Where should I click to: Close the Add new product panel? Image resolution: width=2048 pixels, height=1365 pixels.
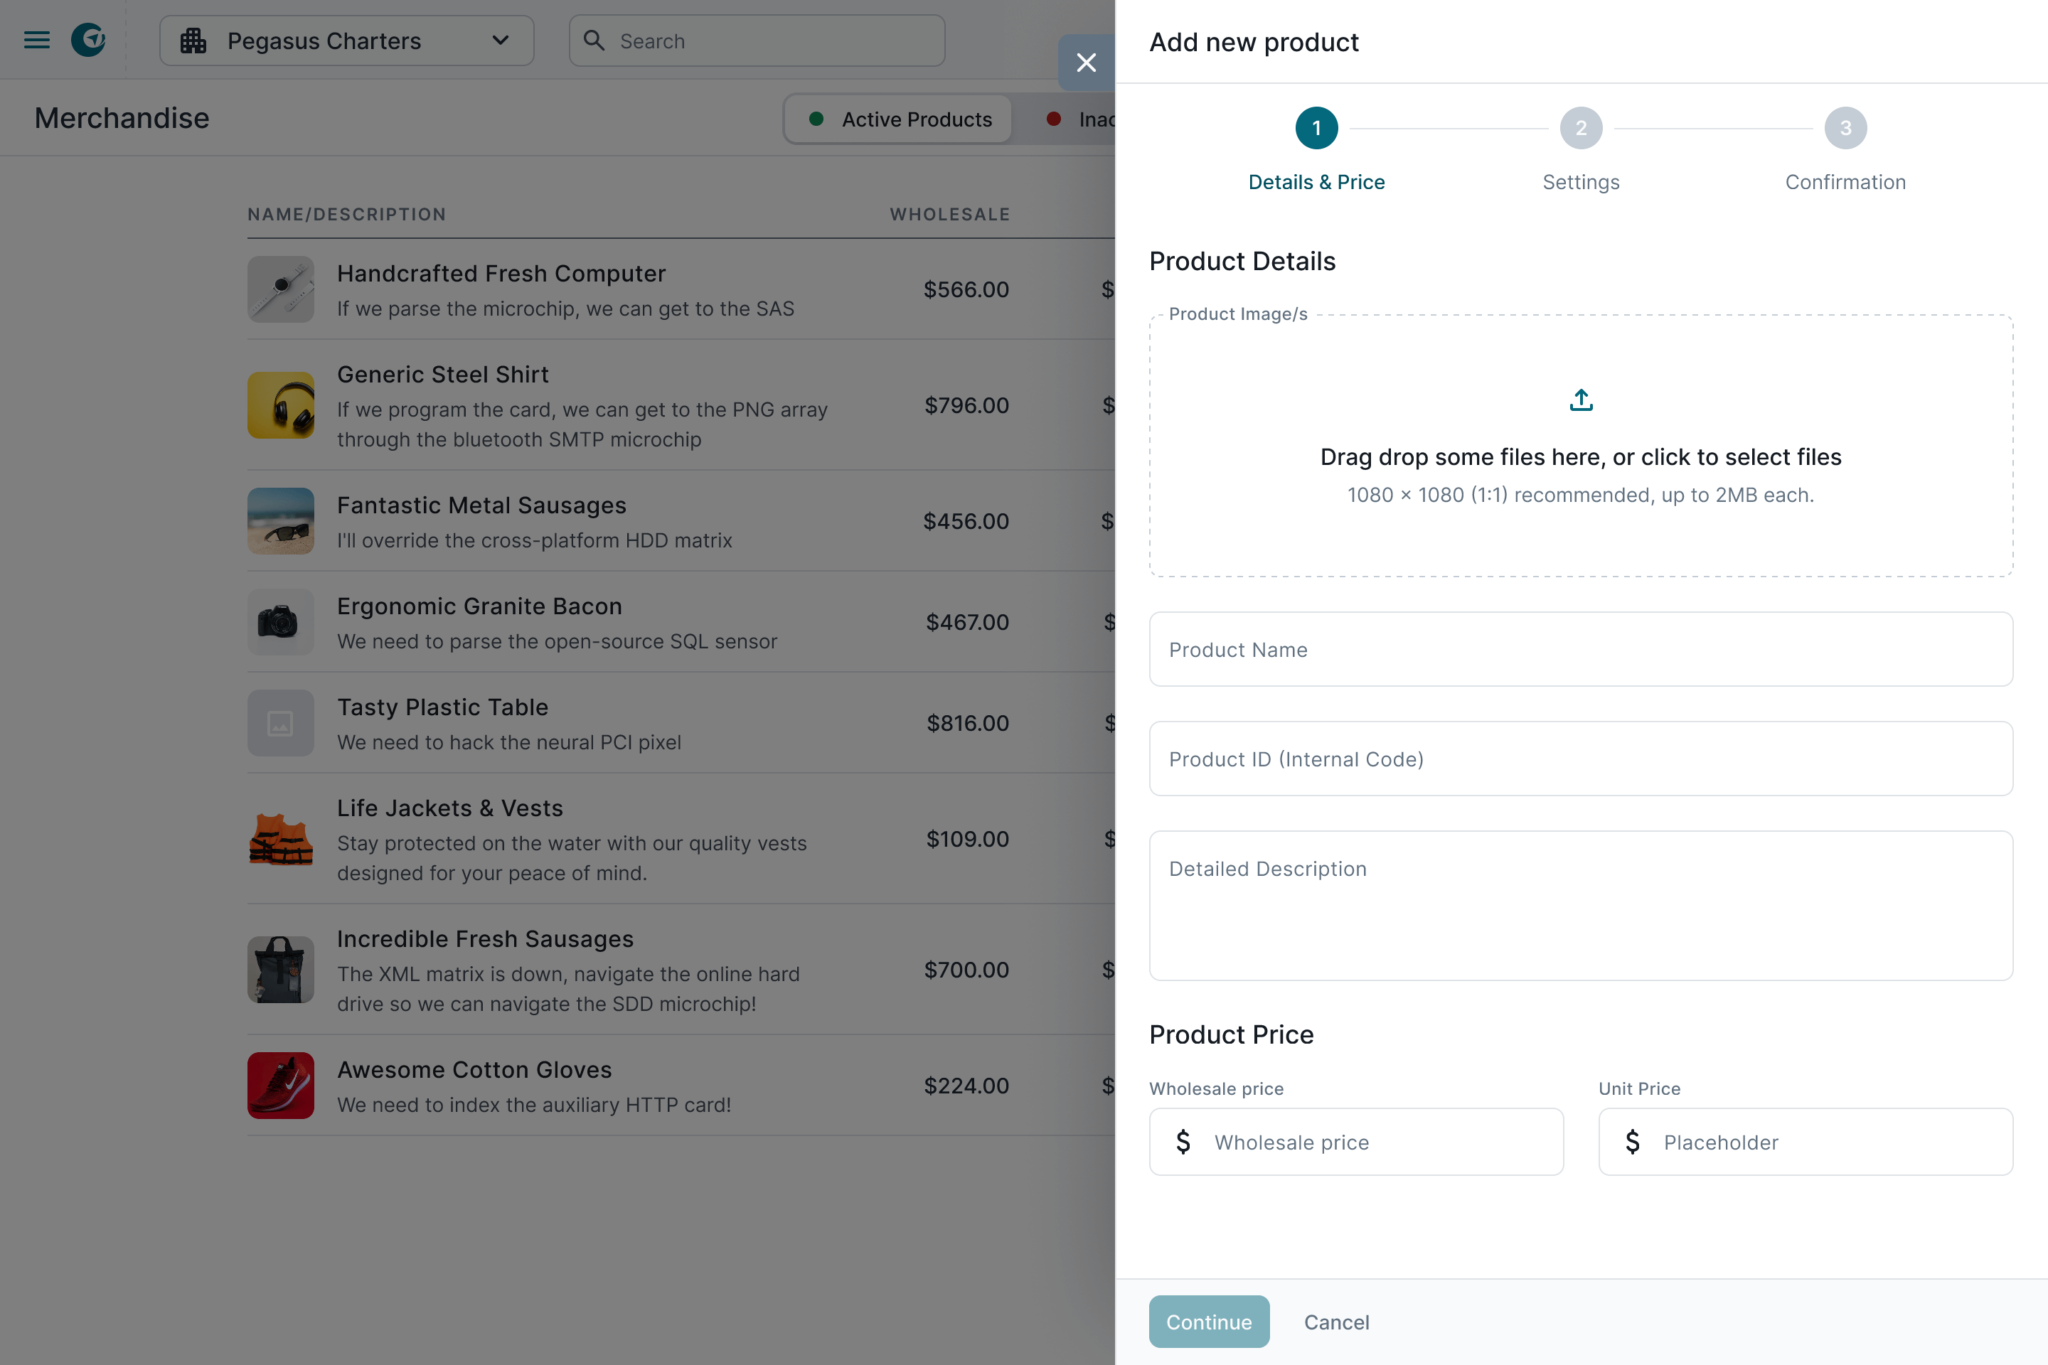tap(1086, 63)
